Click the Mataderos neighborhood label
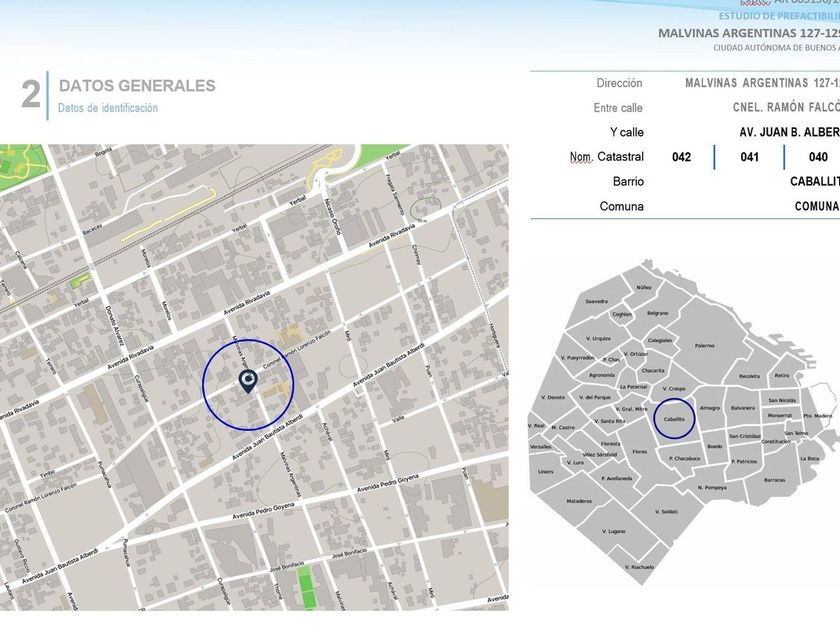The width and height of the screenshot is (840, 630). click(579, 501)
